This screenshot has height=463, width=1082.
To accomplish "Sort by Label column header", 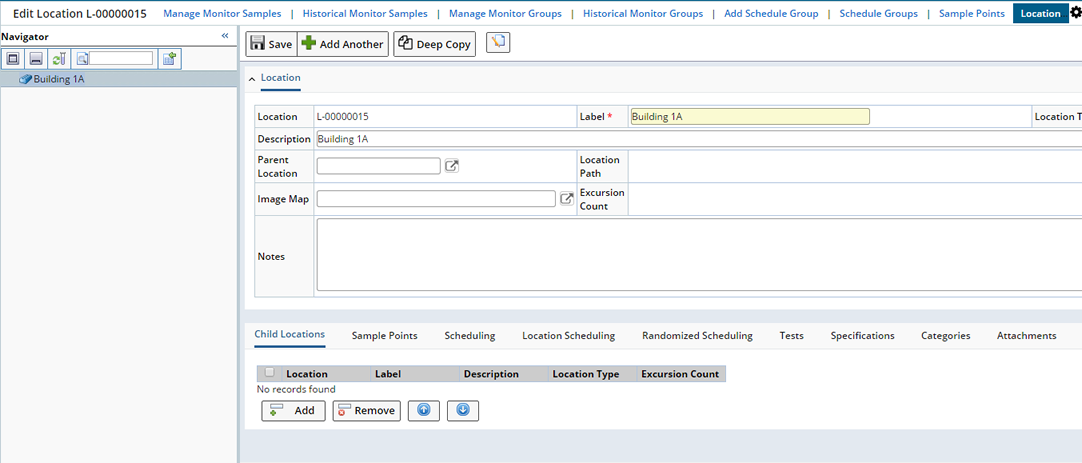I will [388, 374].
